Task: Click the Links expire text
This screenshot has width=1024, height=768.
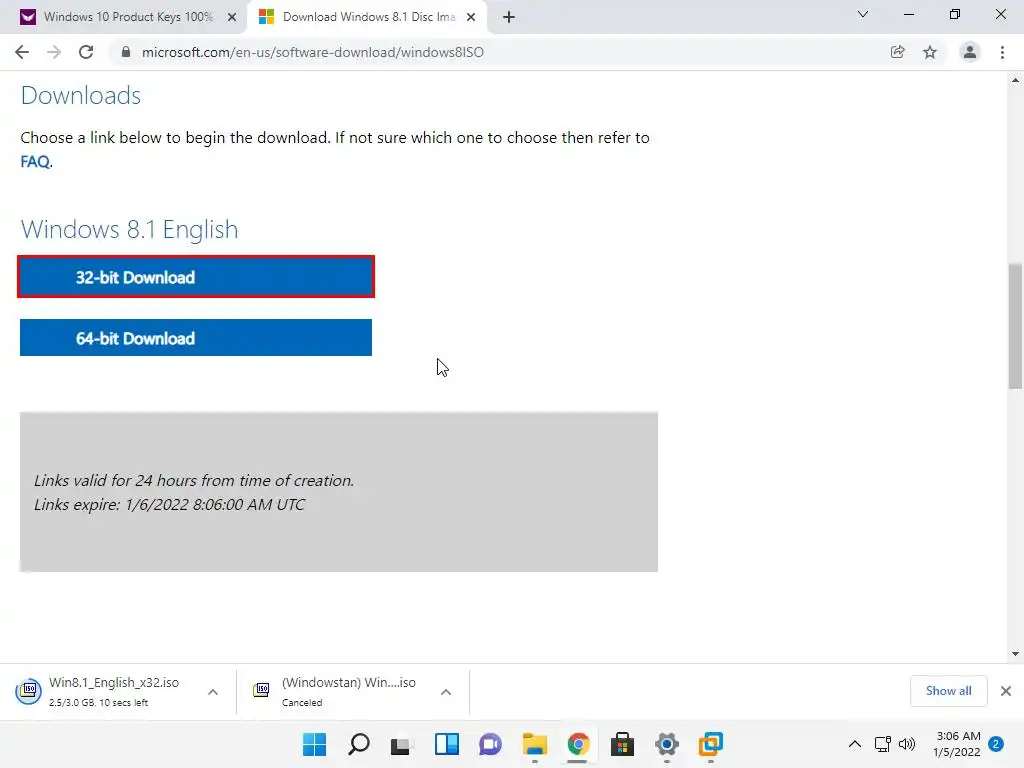Action: point(169,505)
